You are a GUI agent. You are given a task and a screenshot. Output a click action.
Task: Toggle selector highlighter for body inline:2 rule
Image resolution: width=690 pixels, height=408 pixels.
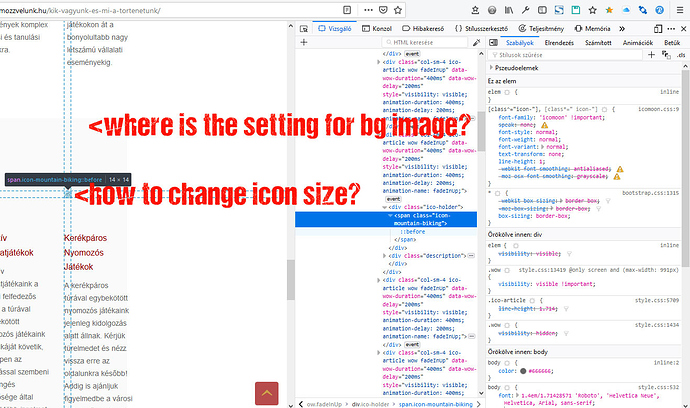507,363
